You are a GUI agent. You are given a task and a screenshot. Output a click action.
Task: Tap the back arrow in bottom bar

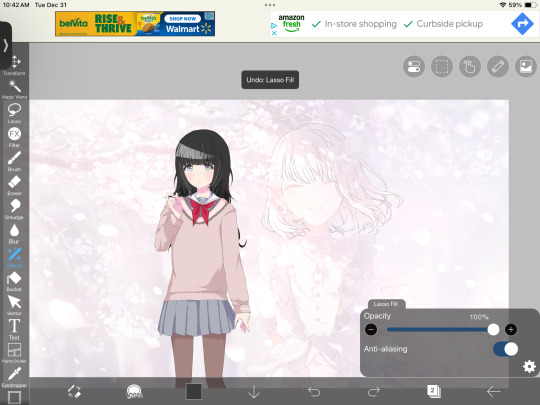coord(494,392)
